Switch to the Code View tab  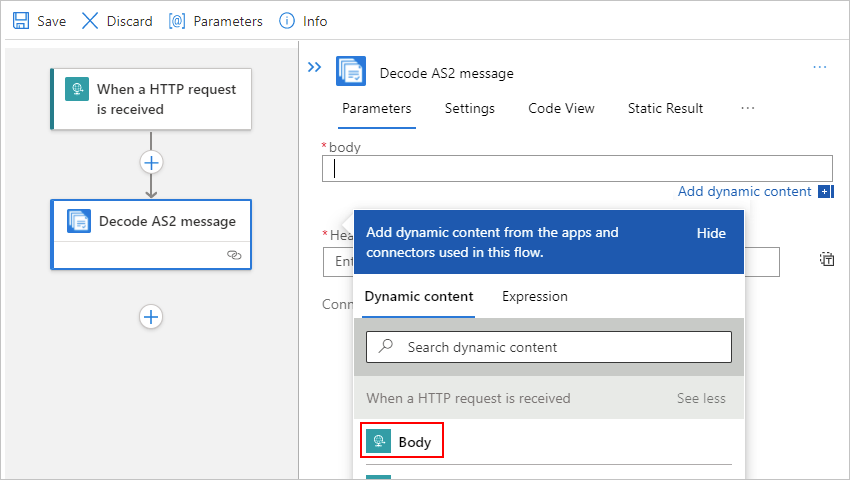pos(561,108)
